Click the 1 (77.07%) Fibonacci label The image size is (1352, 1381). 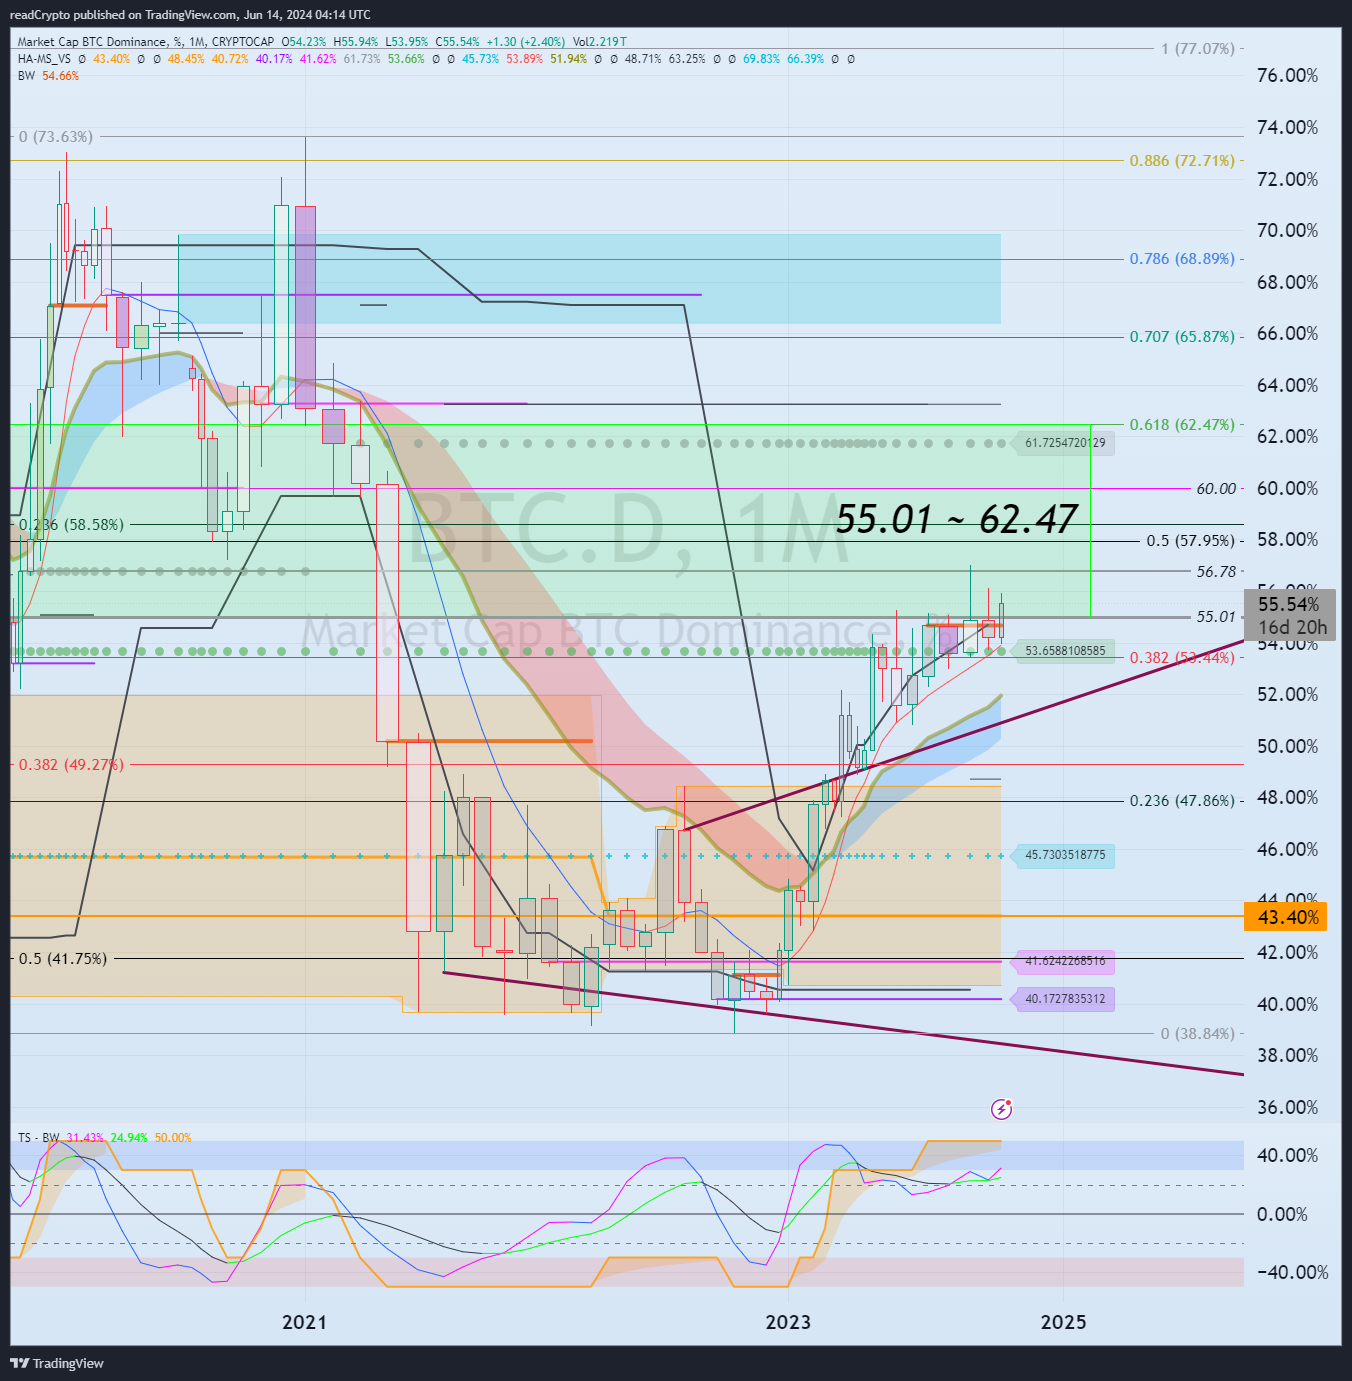pyautogui.click(x=1198, y=49)
